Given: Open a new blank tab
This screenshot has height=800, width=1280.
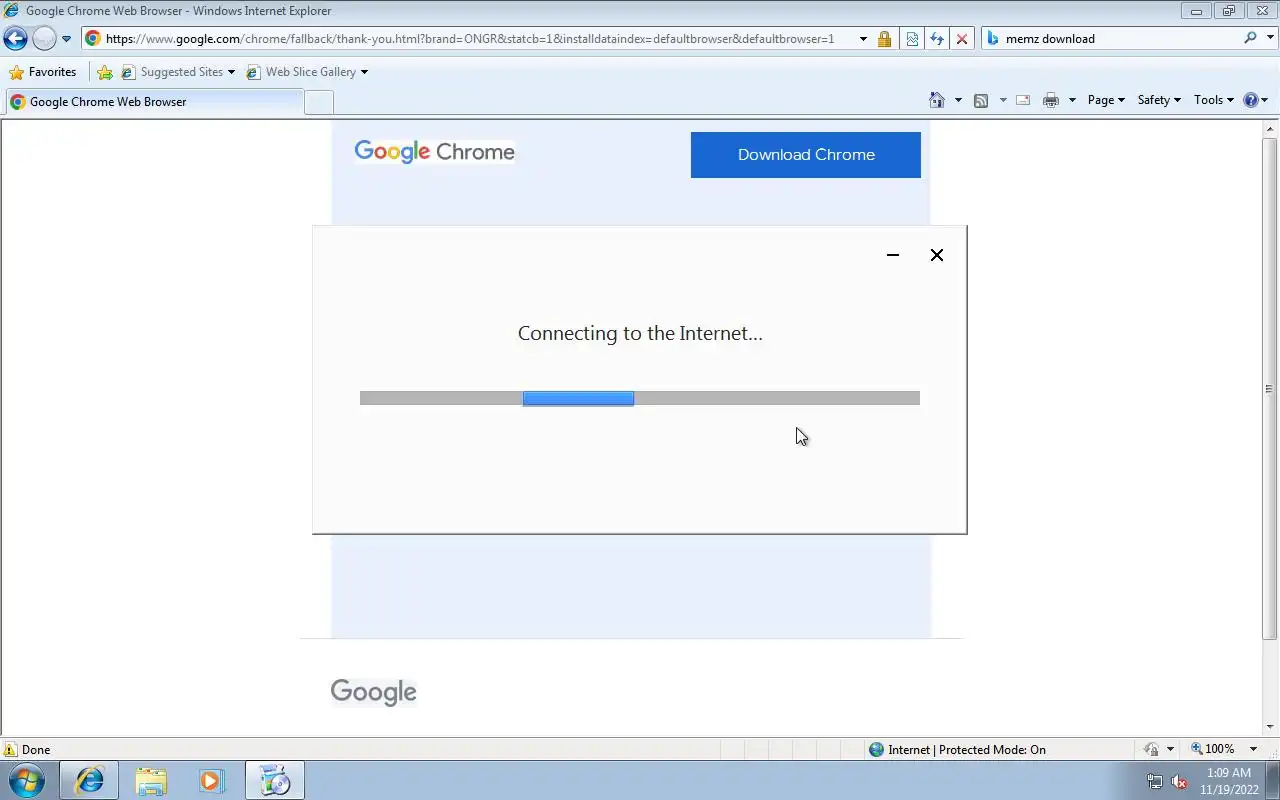Looking at the screenshot, I should click(319, 102).
